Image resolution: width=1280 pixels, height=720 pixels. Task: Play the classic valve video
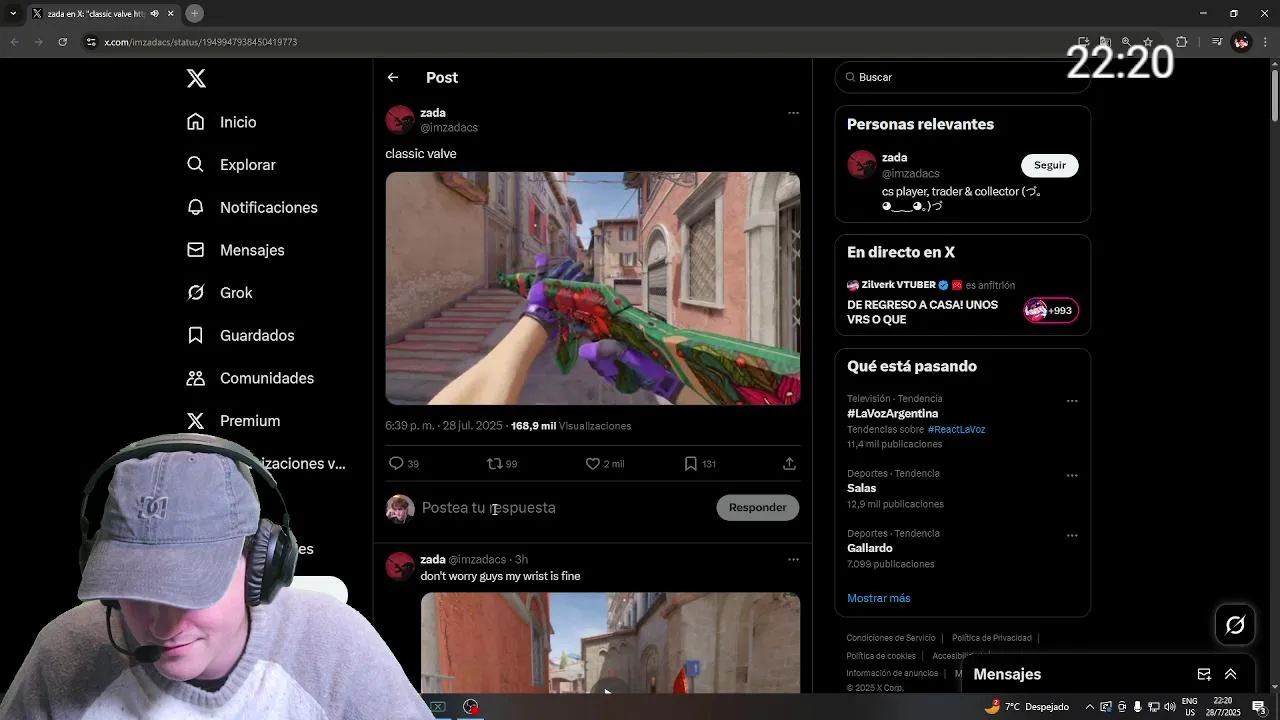(x=593, y=288)
